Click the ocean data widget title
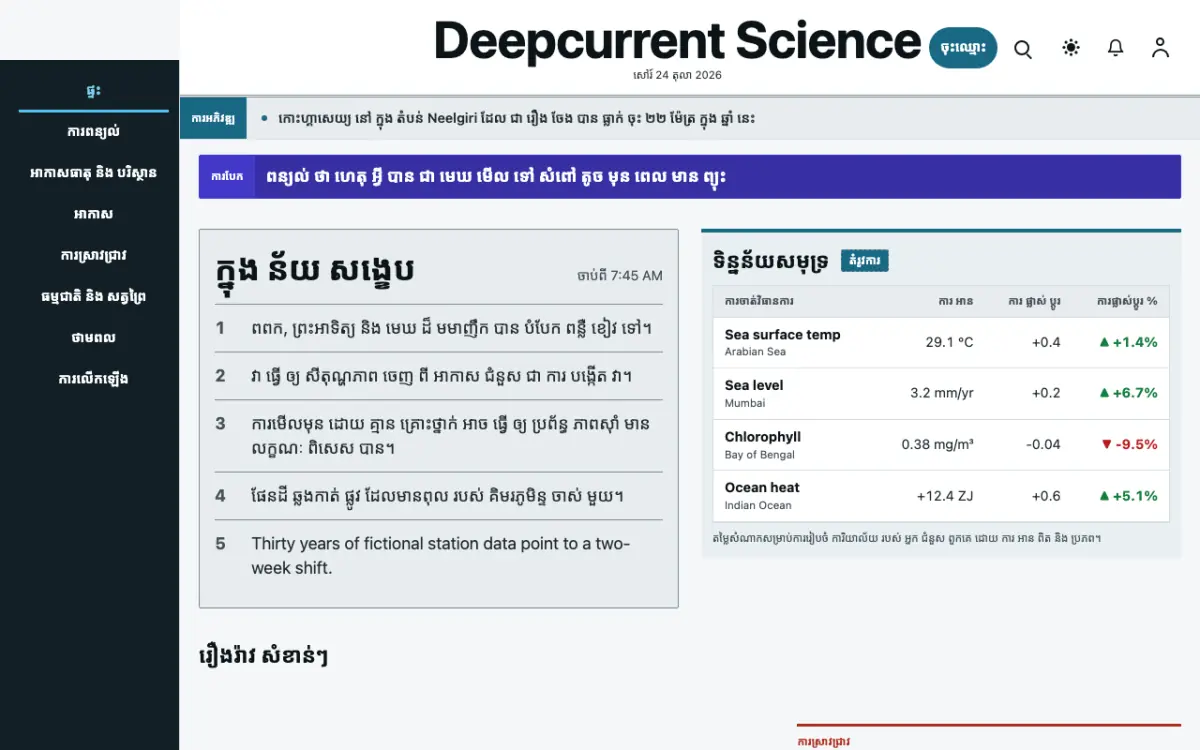The width and height of the screenshot is (1200, 750). (x=770, y=260)
